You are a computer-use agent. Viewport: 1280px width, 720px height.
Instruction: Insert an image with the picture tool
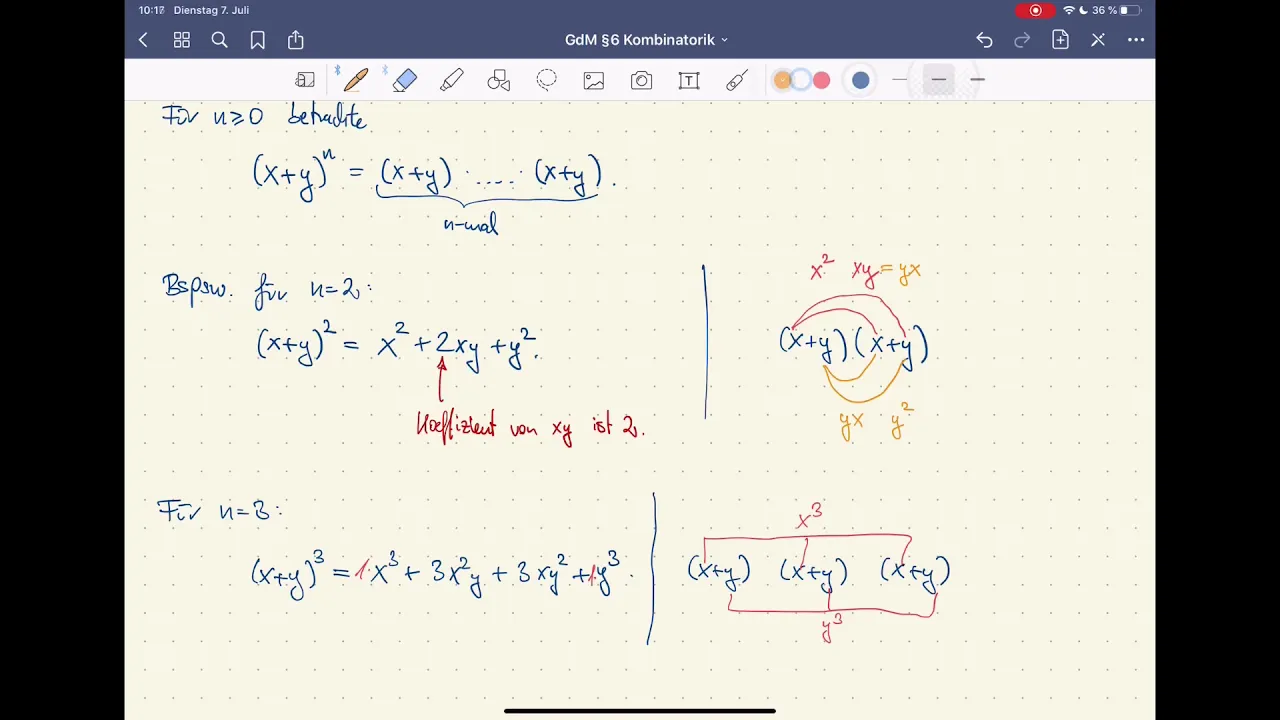click(x=594, y=80)
